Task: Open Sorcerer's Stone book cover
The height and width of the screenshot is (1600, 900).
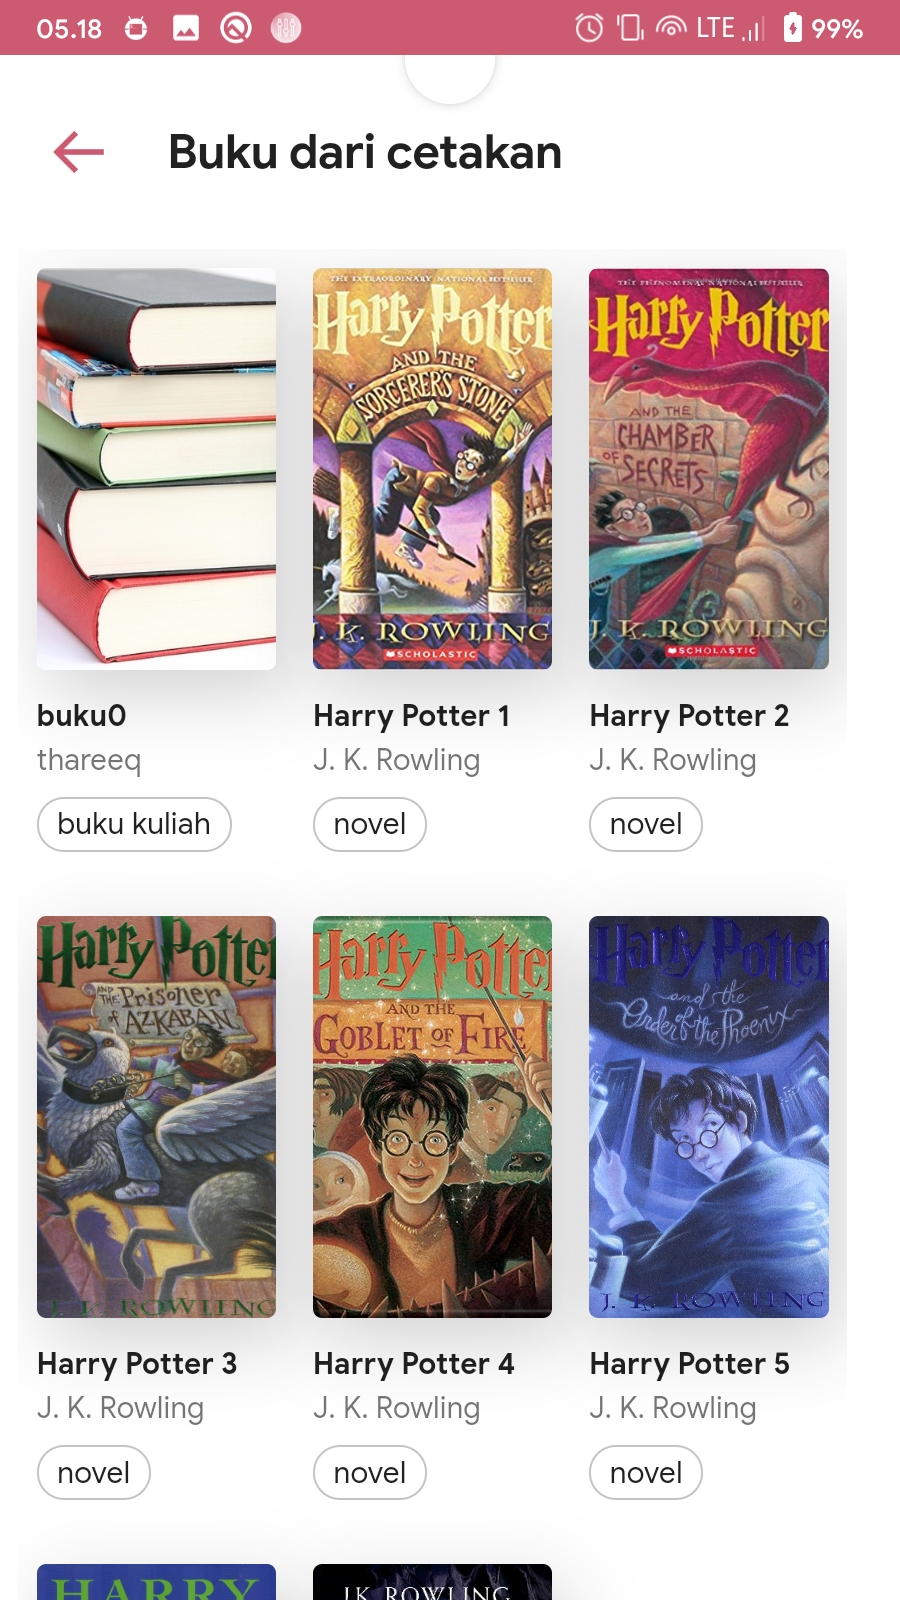Action: click(432, 469)
